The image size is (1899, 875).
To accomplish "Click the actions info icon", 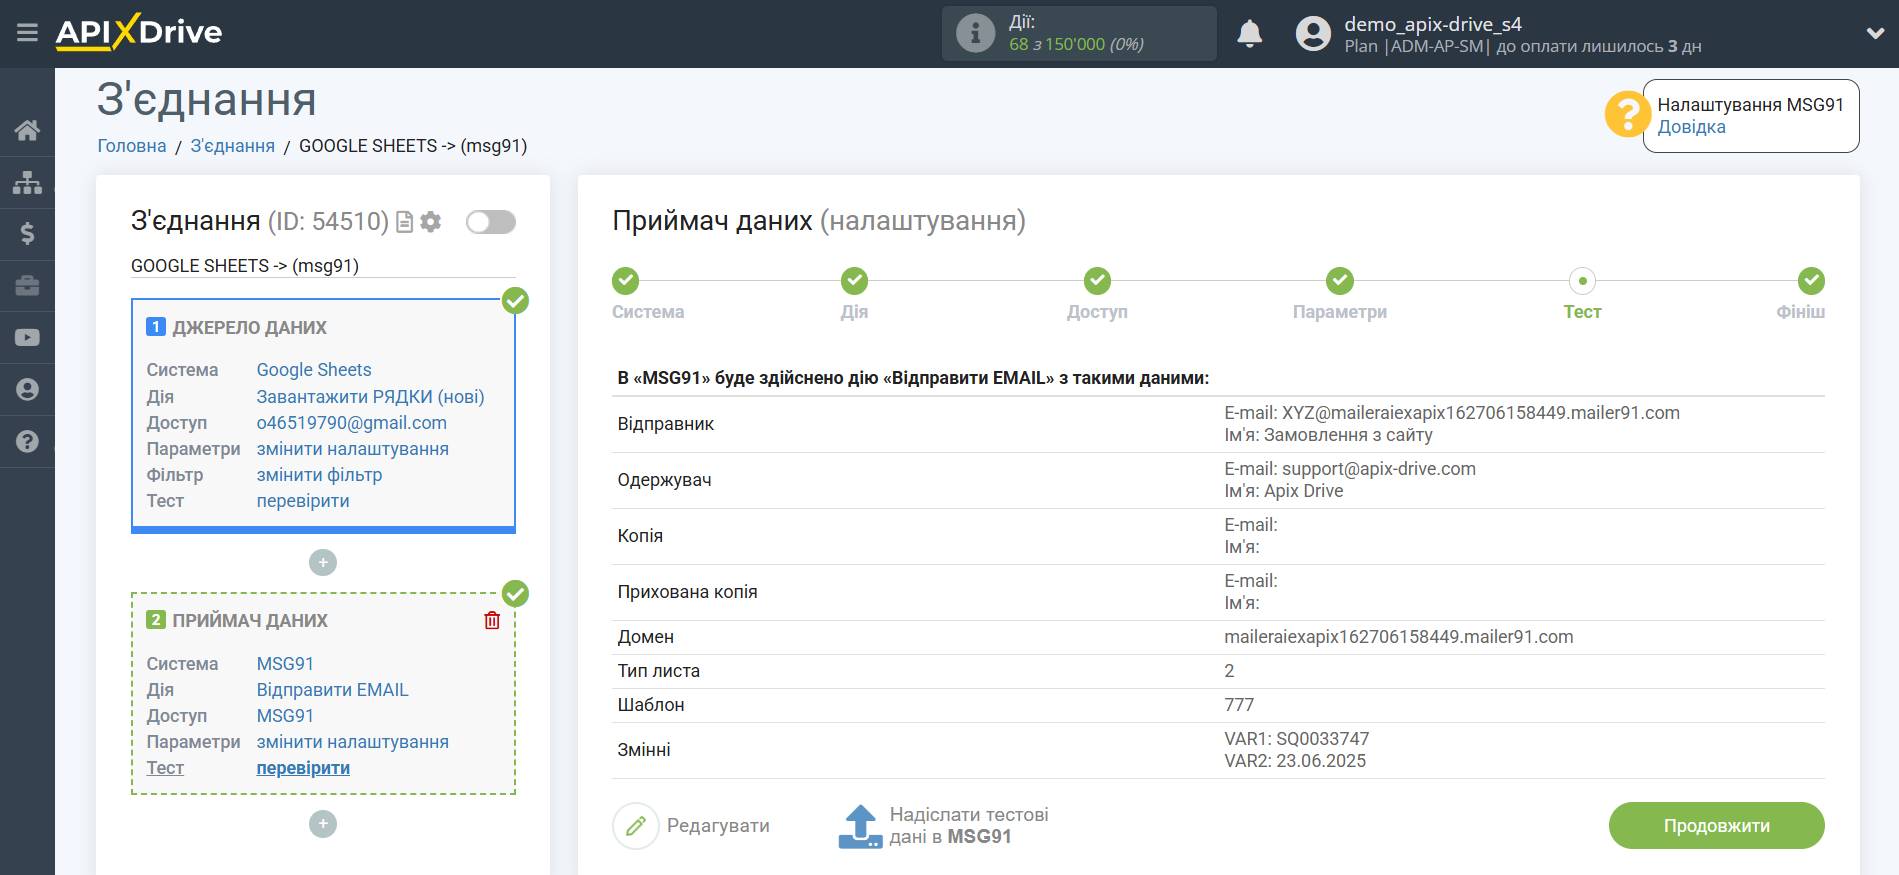I will 975,33.
